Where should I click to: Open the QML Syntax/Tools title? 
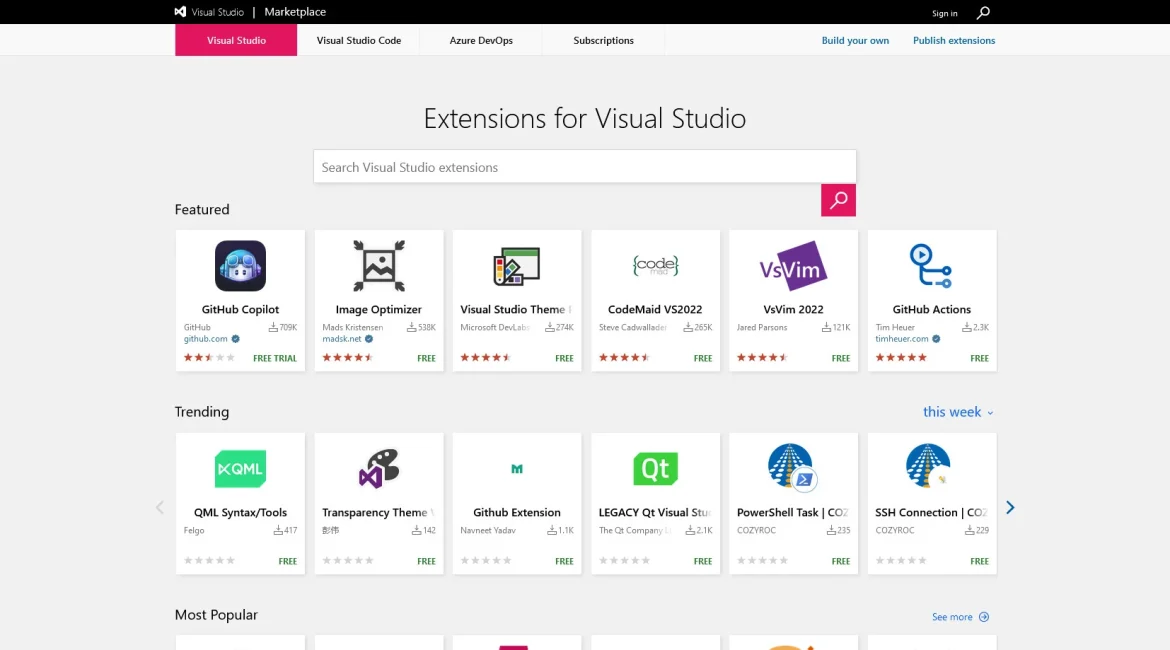coord(240,513)
